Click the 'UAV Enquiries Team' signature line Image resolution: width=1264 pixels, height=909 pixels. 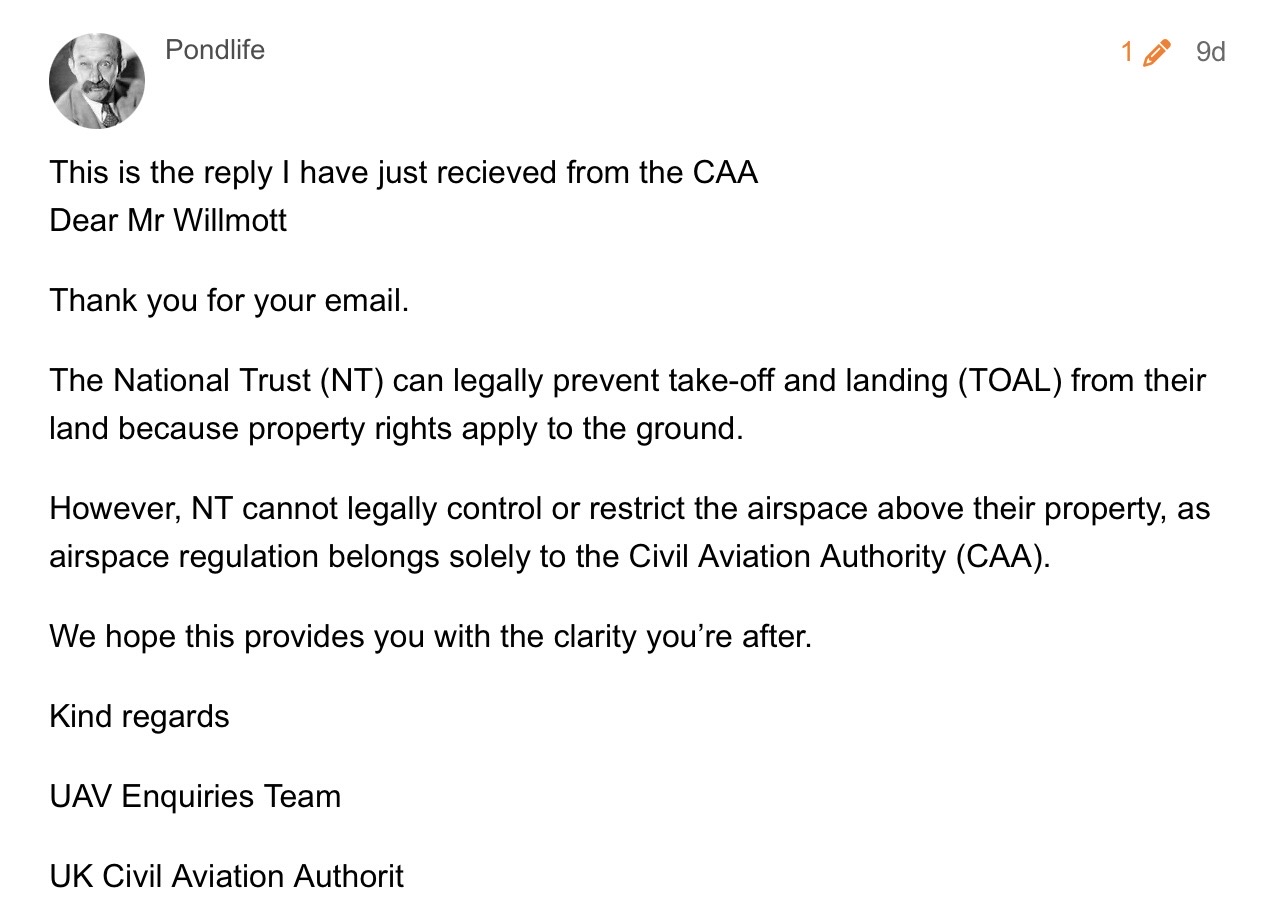(195, 797)
